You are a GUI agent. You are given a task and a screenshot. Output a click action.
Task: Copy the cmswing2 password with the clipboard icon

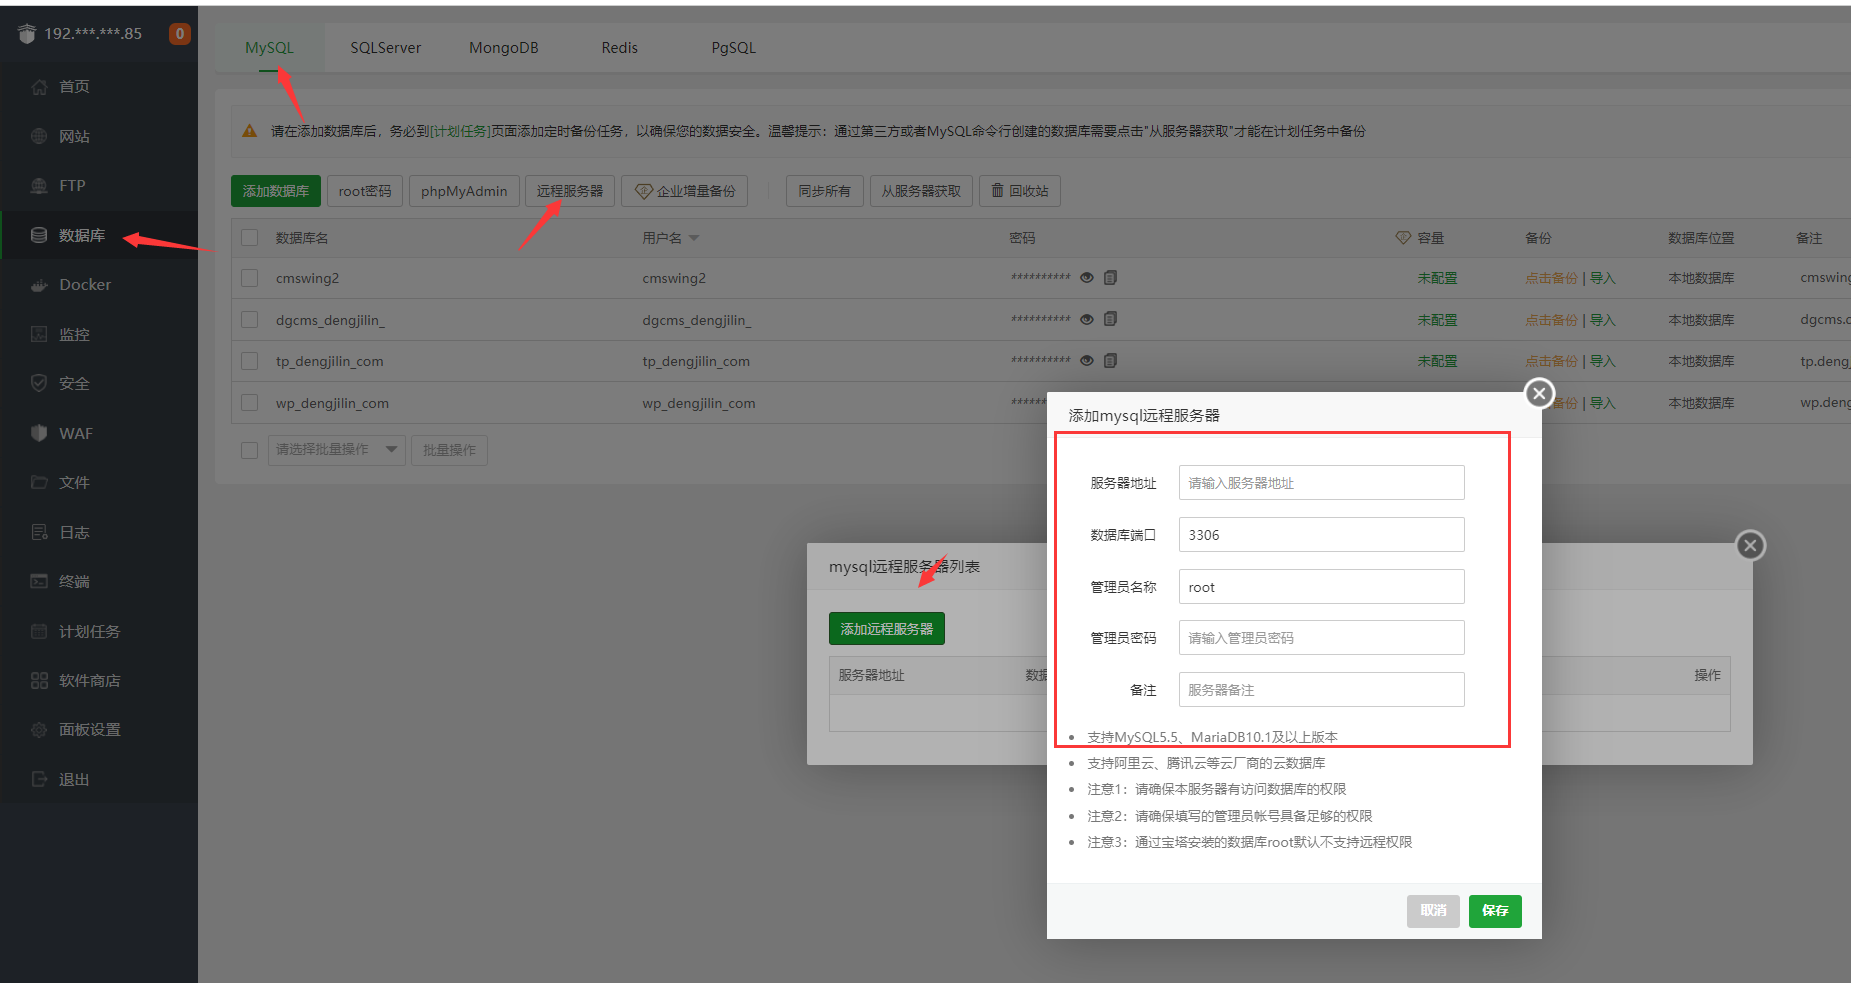click(x=1110, y=277)
